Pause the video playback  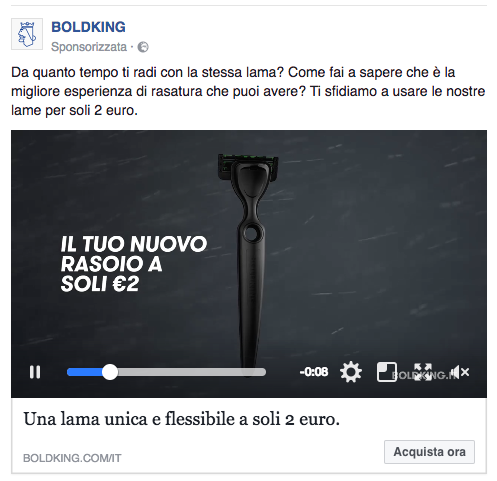click(35, 372)
